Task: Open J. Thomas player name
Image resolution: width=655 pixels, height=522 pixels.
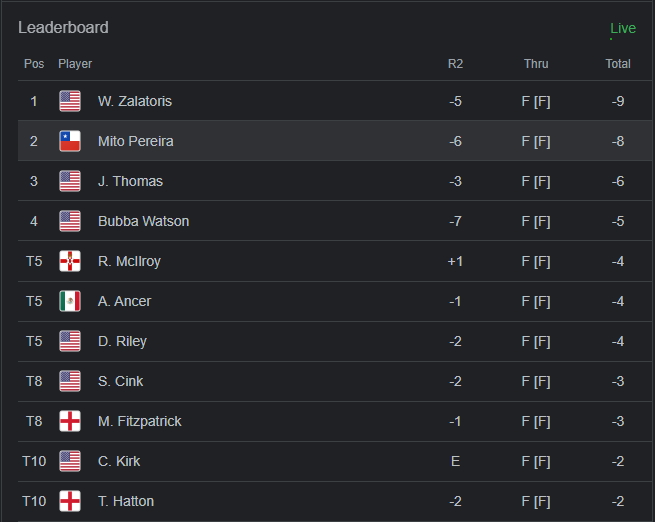Action: point(130,181)
